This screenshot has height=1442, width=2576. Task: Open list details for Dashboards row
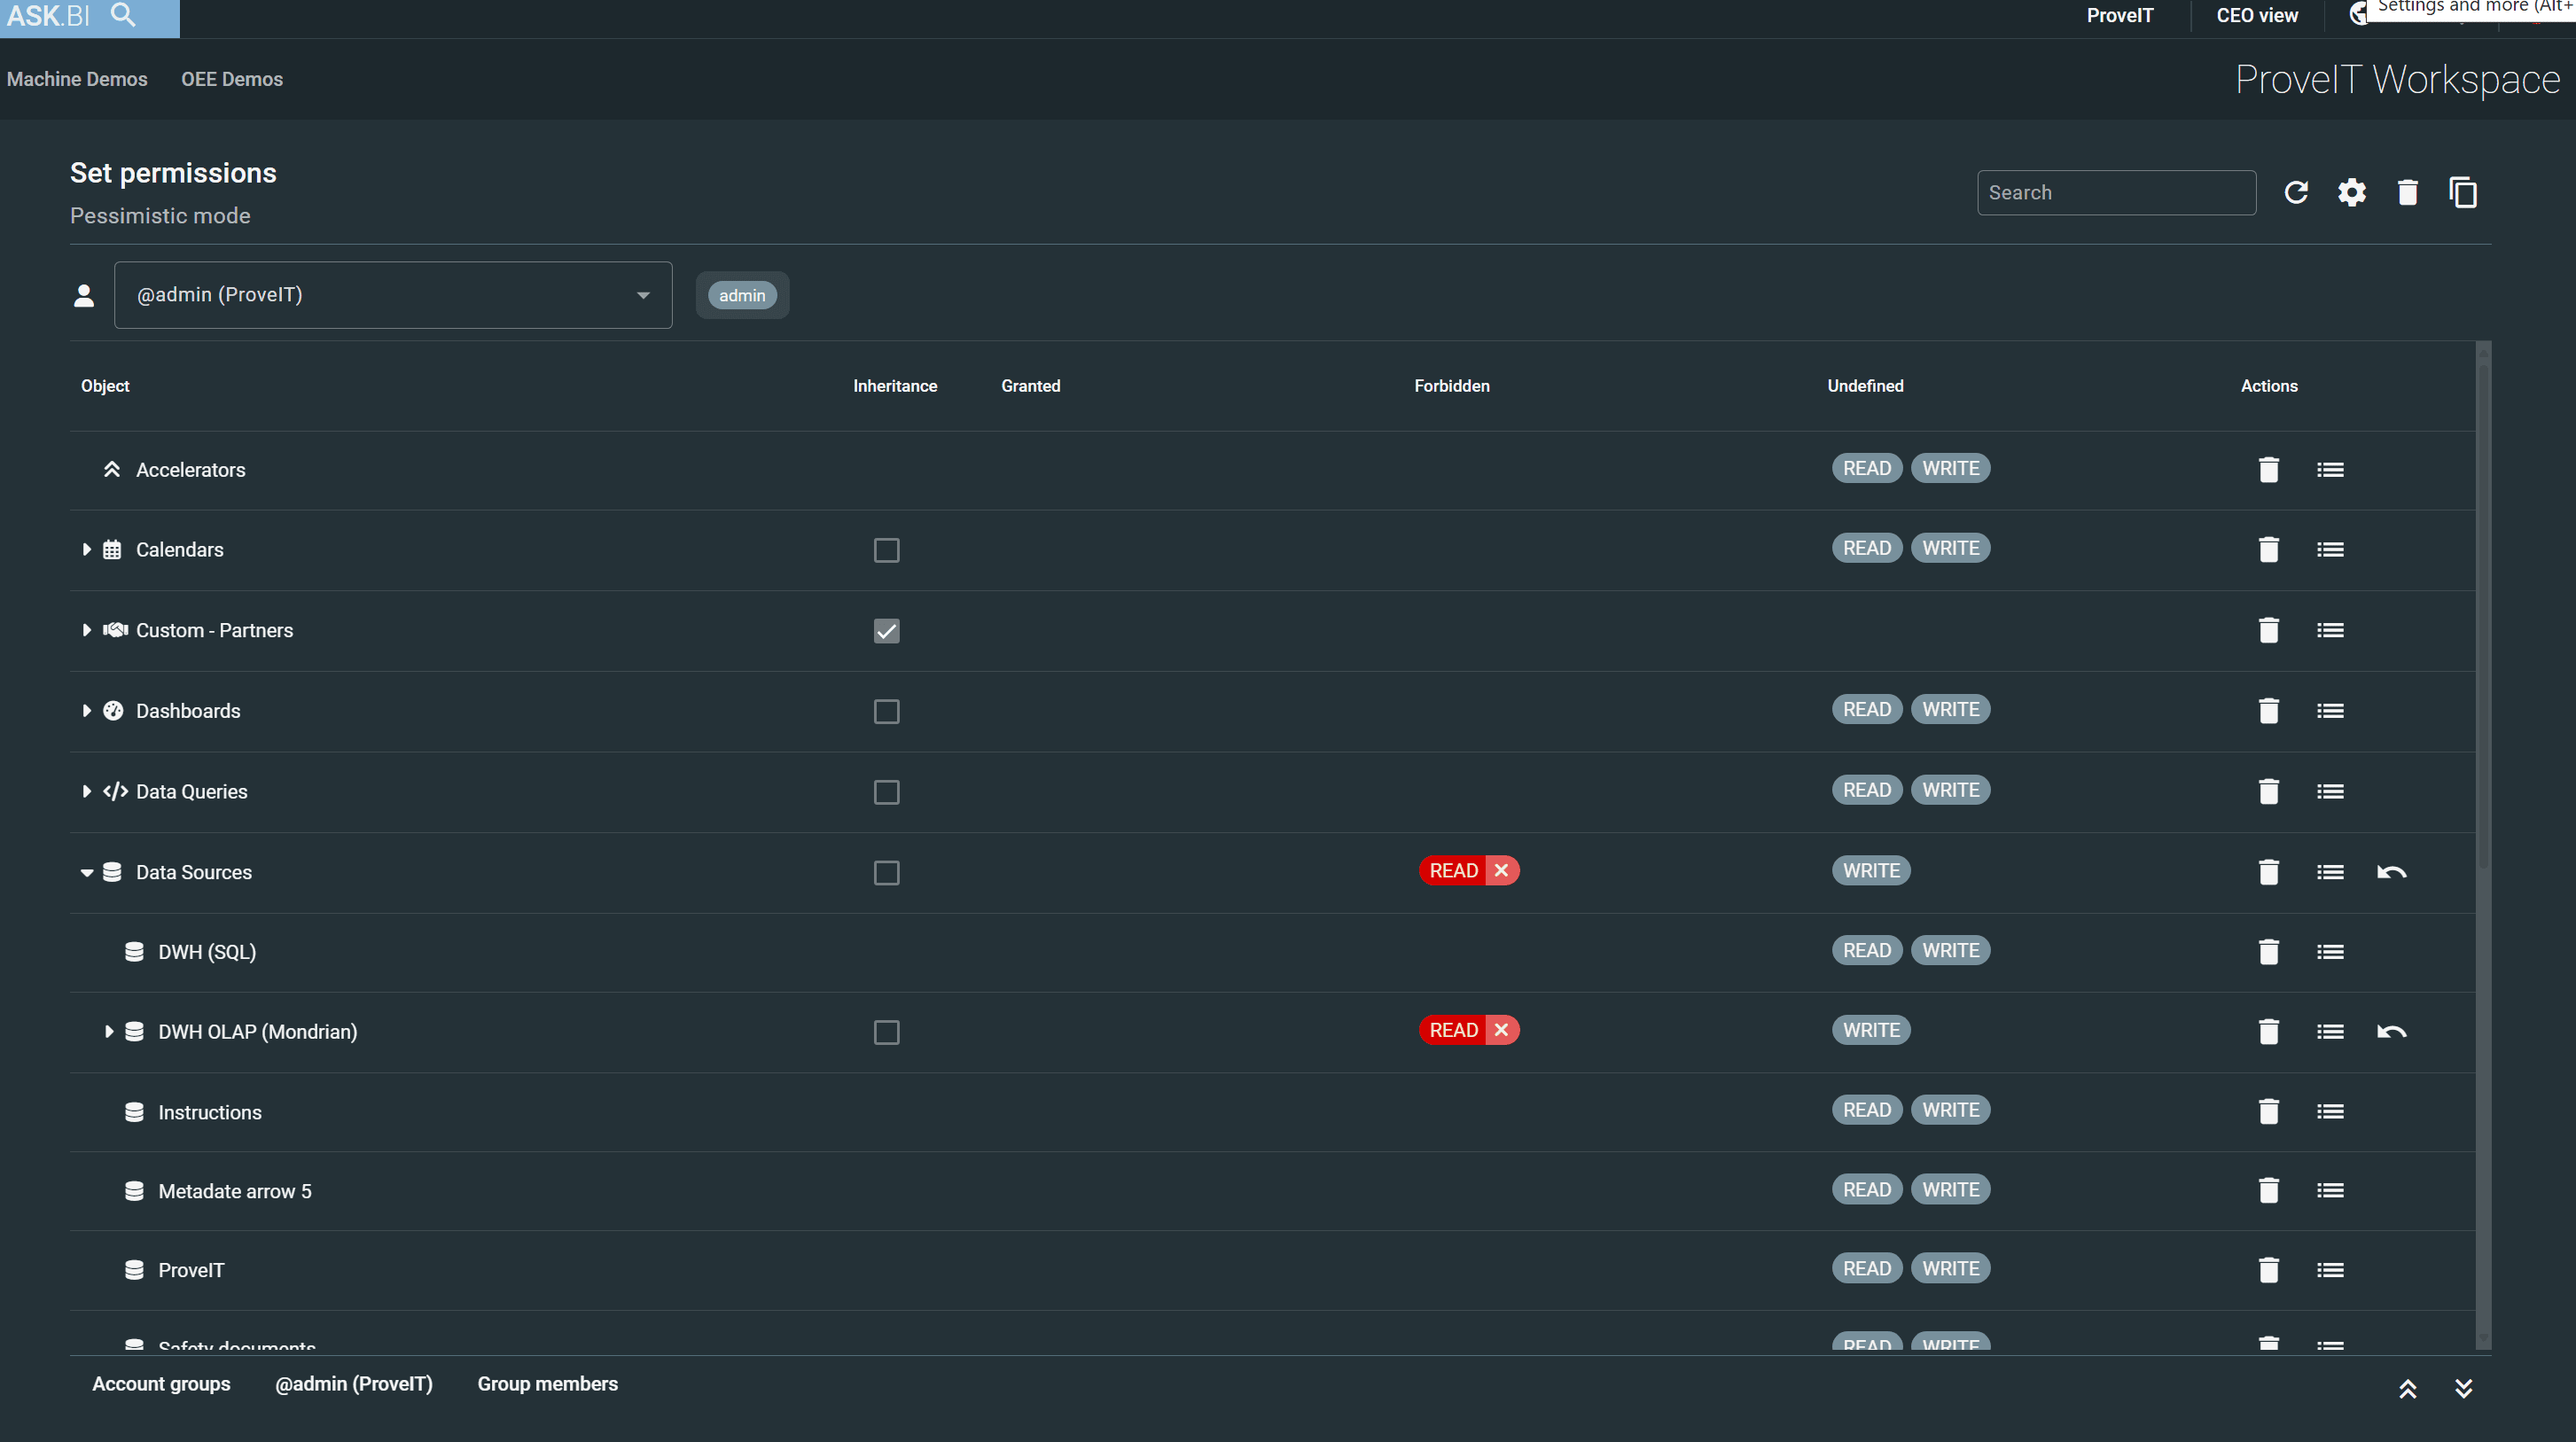point(2330,711)
